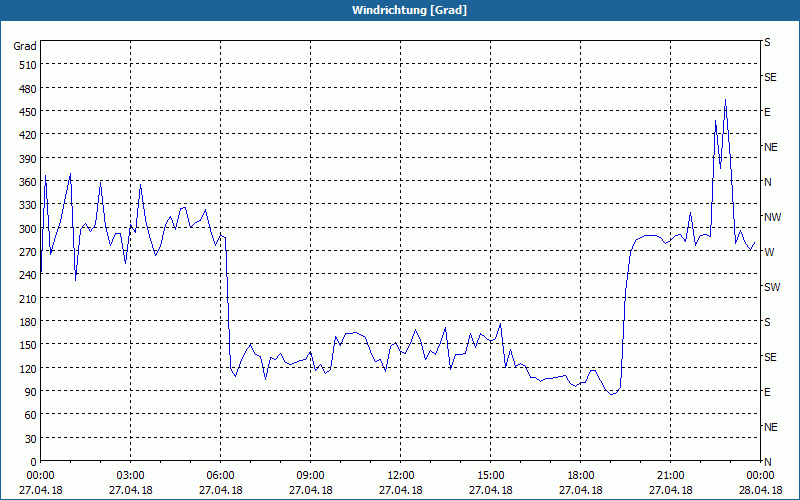The image size is (800, 500).
Task: Select the 180 value on the y-axis
Action: (28, 322)
